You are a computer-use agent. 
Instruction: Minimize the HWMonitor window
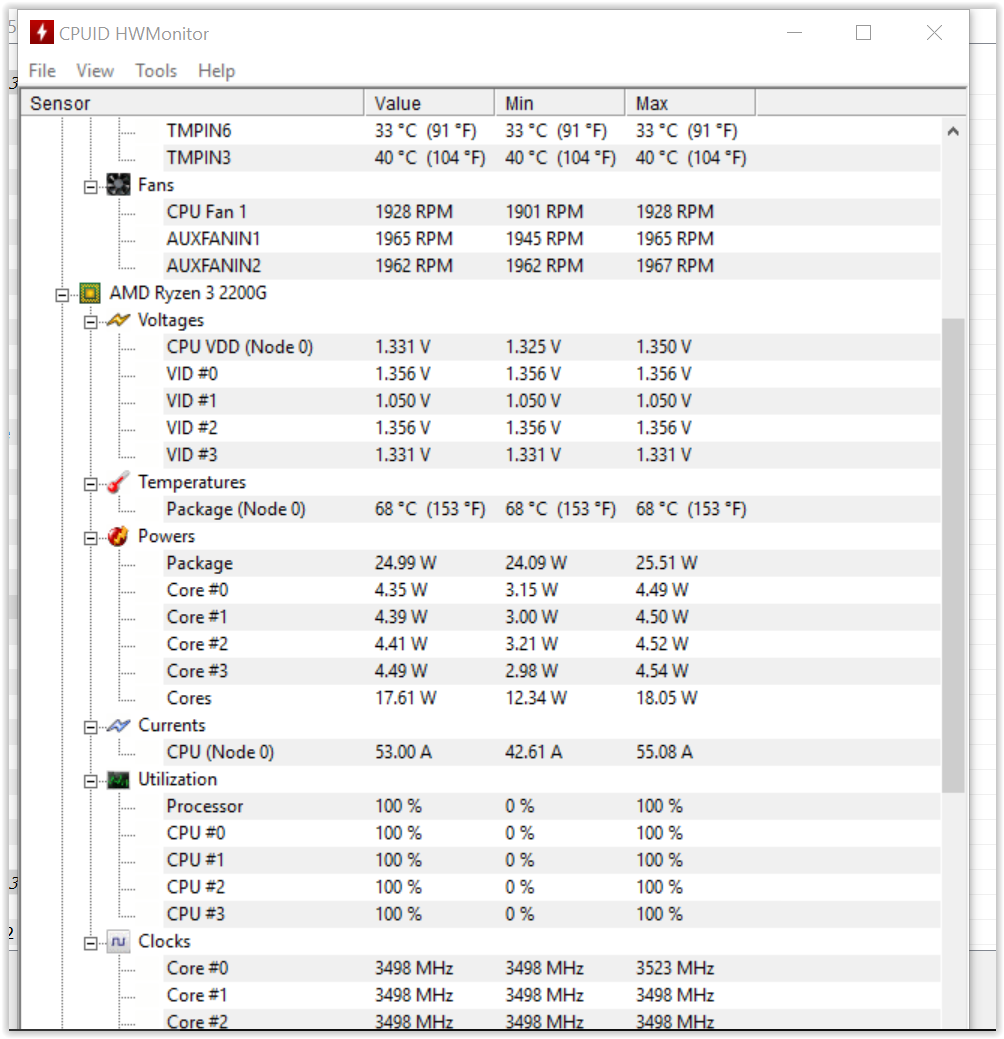[795, 32]
